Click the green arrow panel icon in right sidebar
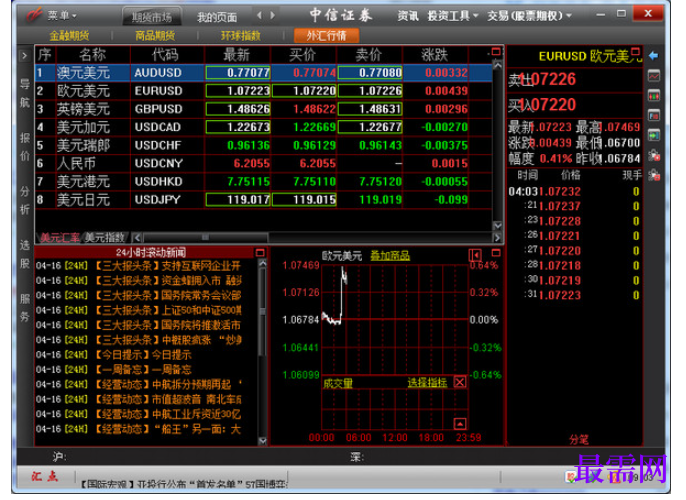The height and width of the screenshot is (500, 686). pos(654,135)
